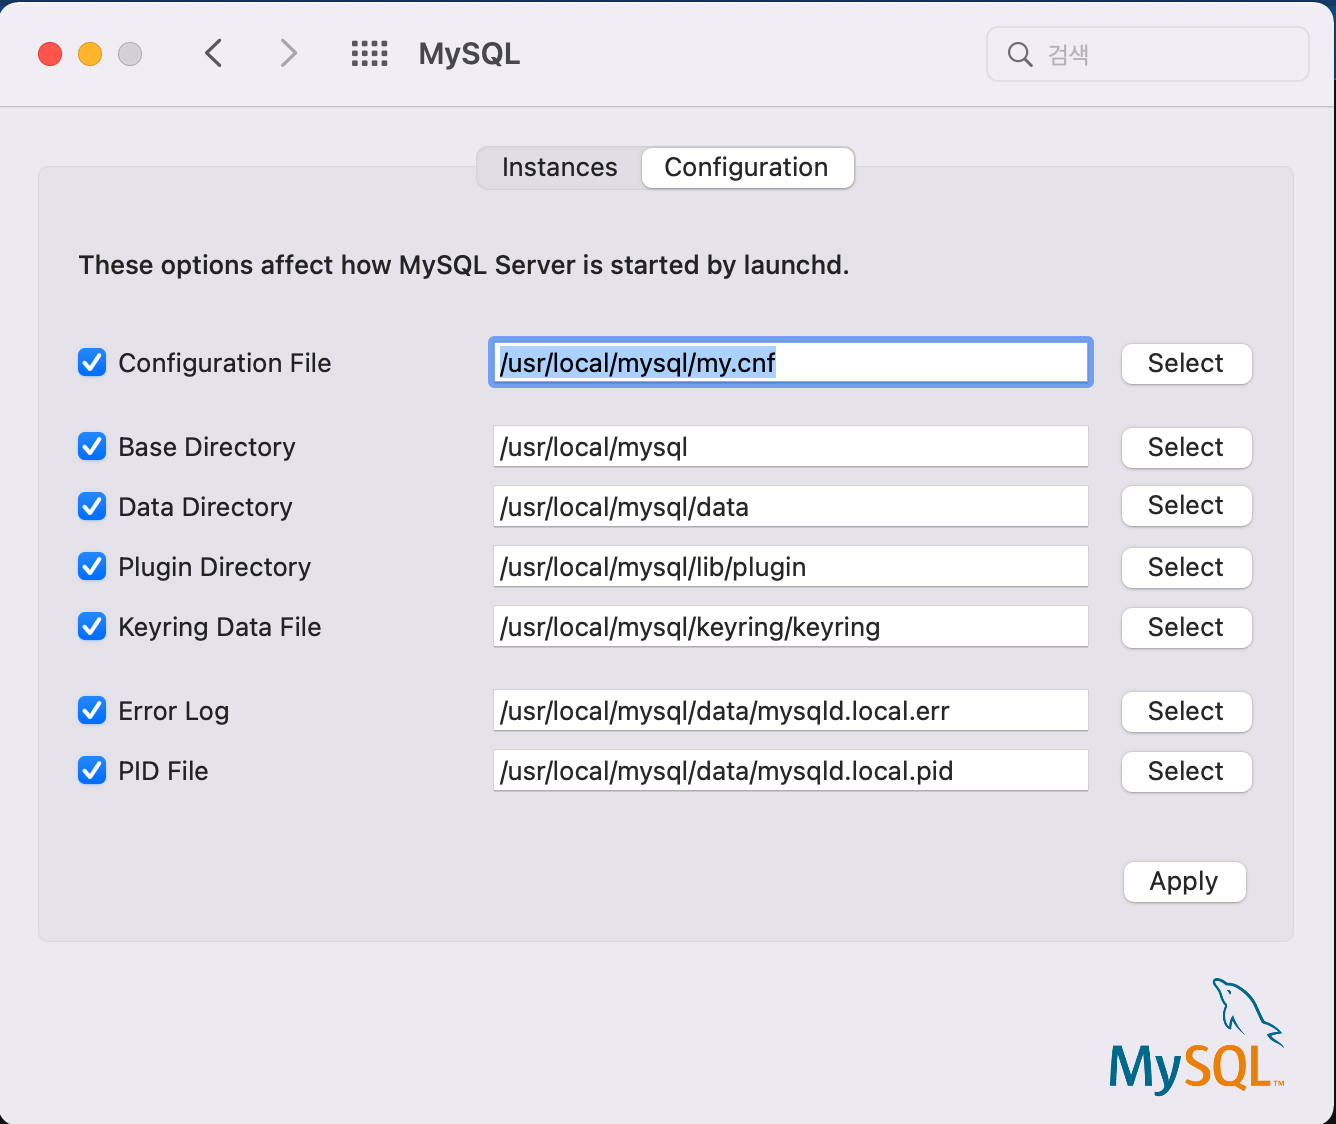The image size is (1336, 1124).
Task: Close the window with red button
Action: pyautogui.click(x=50, y=54)
